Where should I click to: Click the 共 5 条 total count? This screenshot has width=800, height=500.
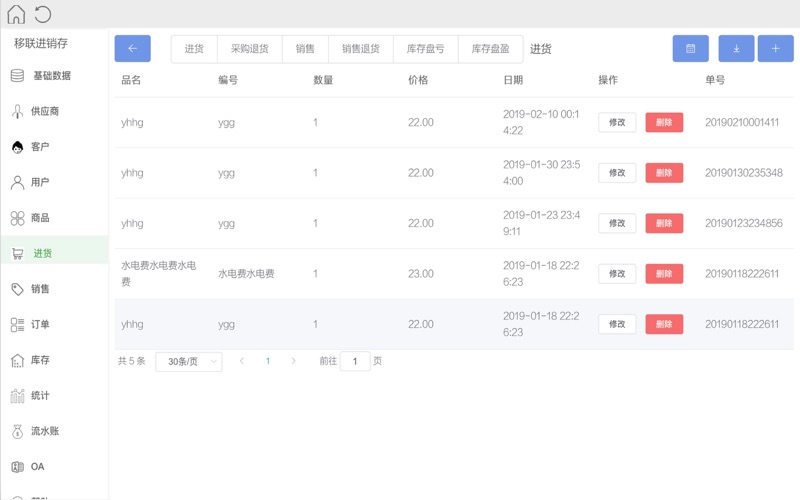coord(132,361)
